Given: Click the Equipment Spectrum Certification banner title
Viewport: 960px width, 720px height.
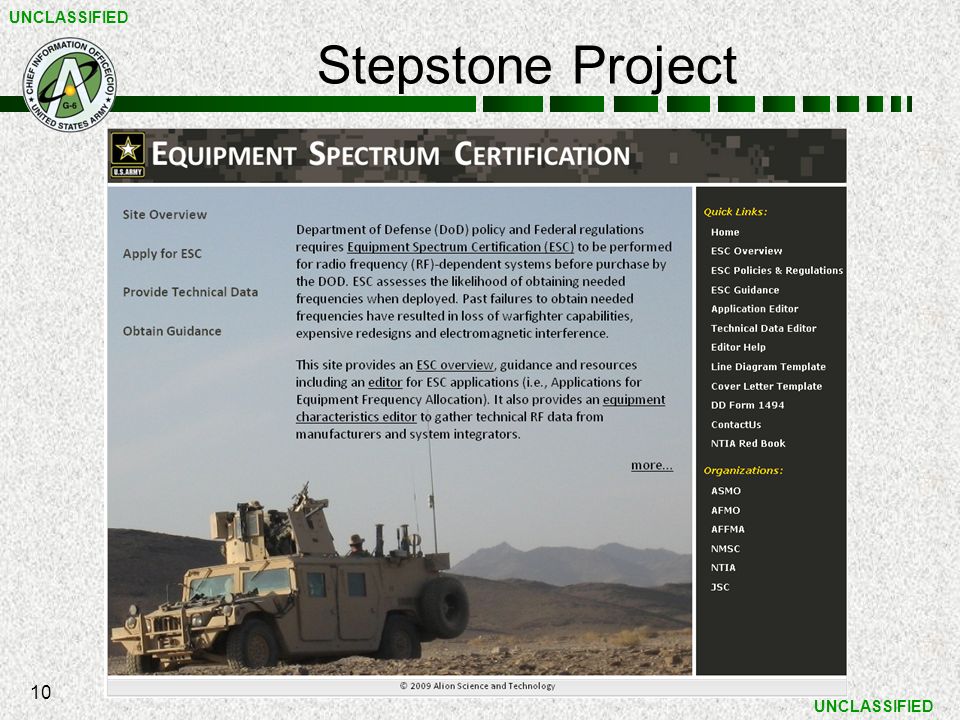Looking at the screenshot, I should click(391, 154).
